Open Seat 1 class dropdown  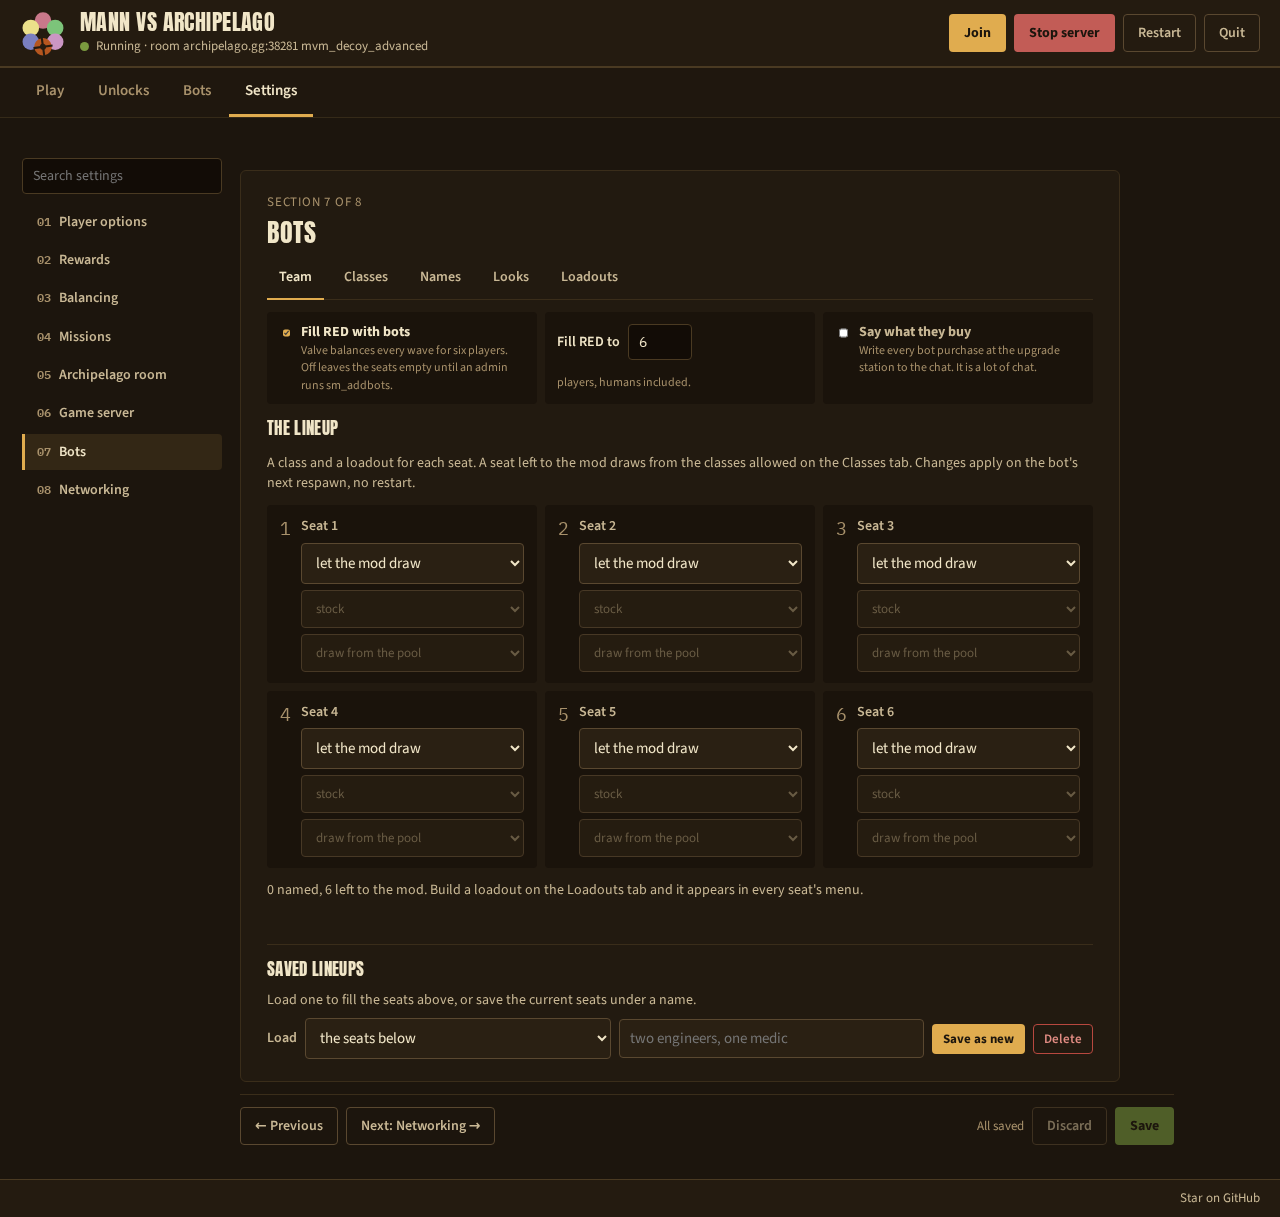point(412,563)
